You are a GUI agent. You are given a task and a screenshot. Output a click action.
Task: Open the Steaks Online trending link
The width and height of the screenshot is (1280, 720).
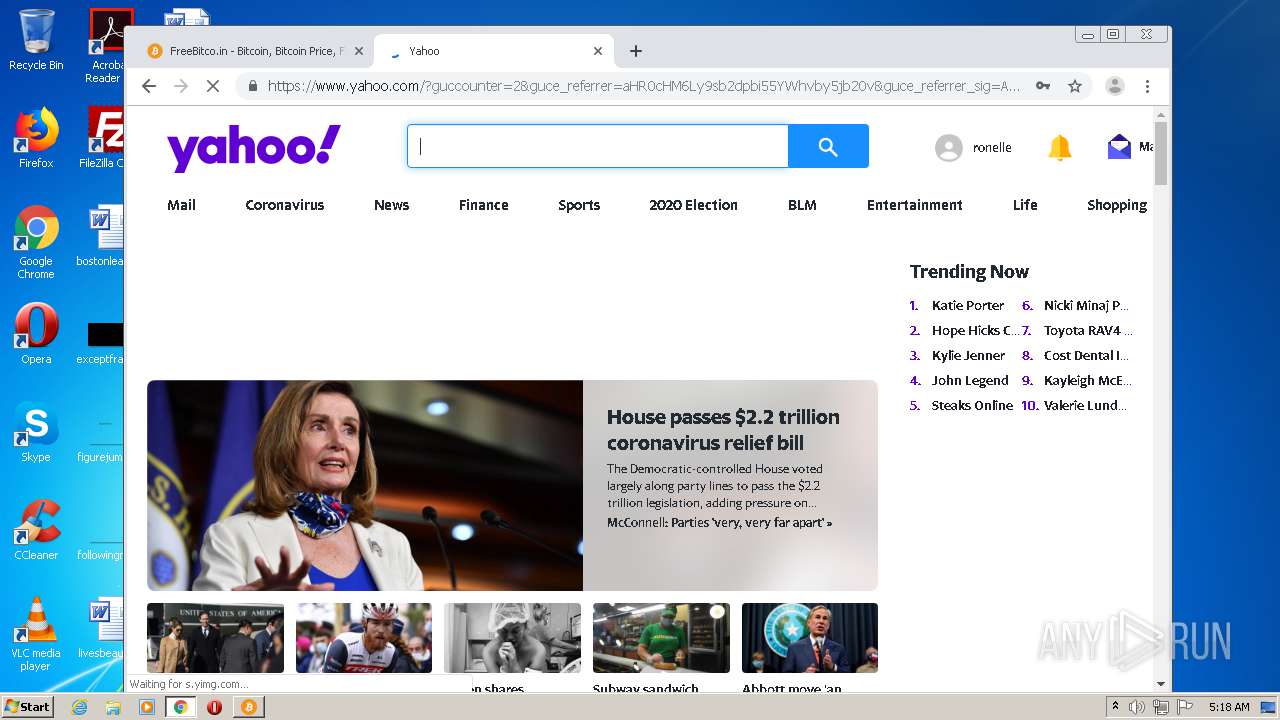point(972,406)
